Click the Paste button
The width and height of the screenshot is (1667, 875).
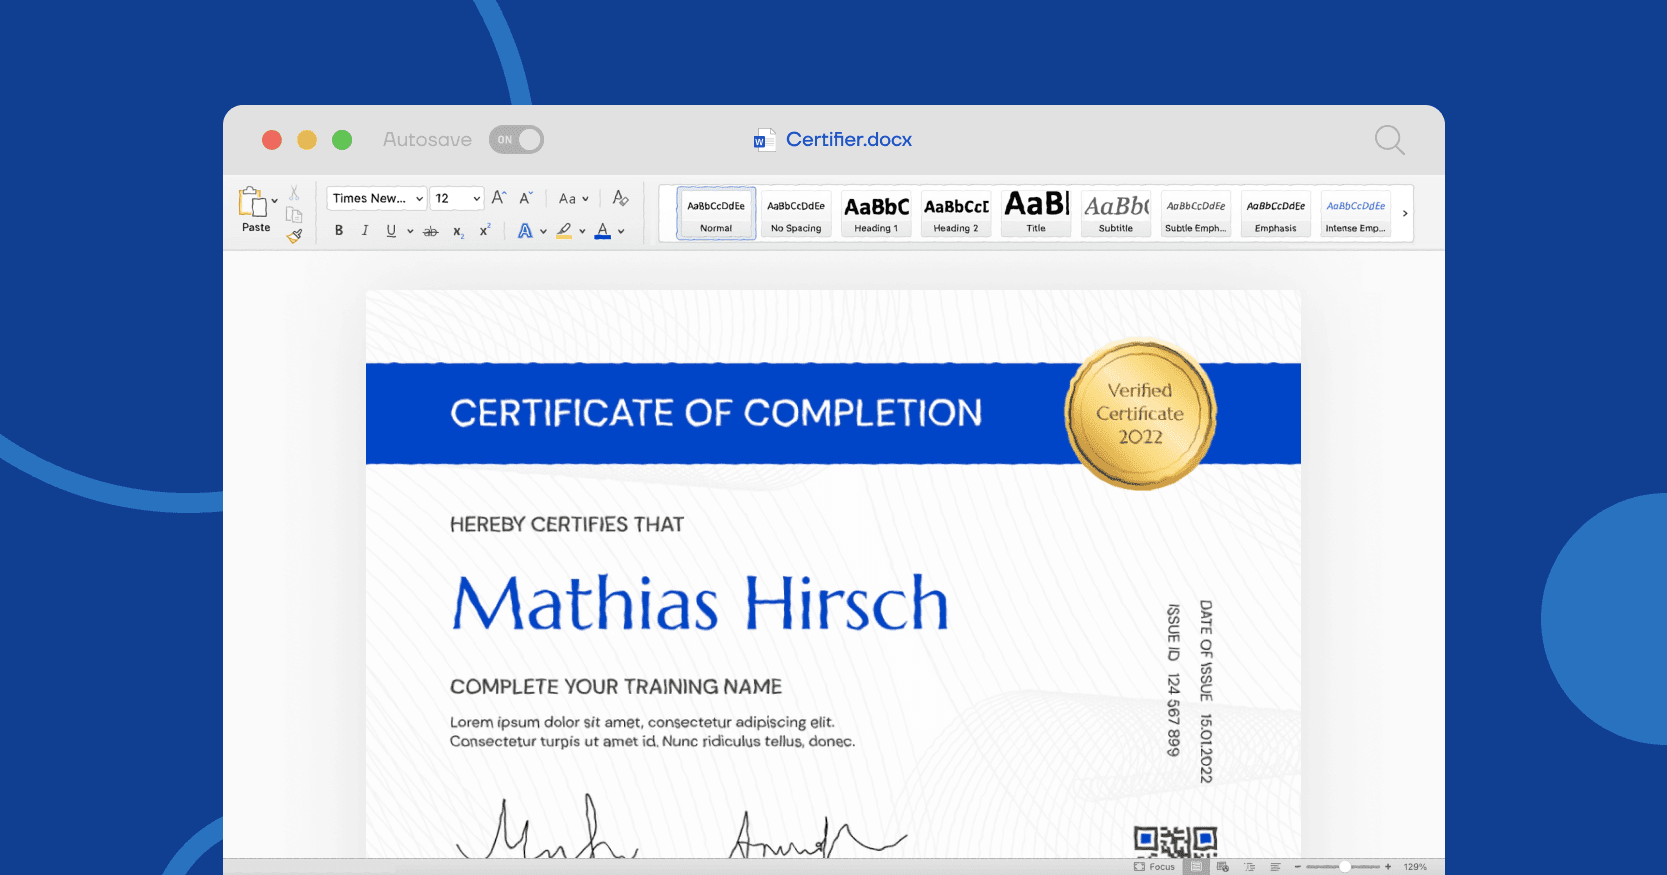pos(255,211)
